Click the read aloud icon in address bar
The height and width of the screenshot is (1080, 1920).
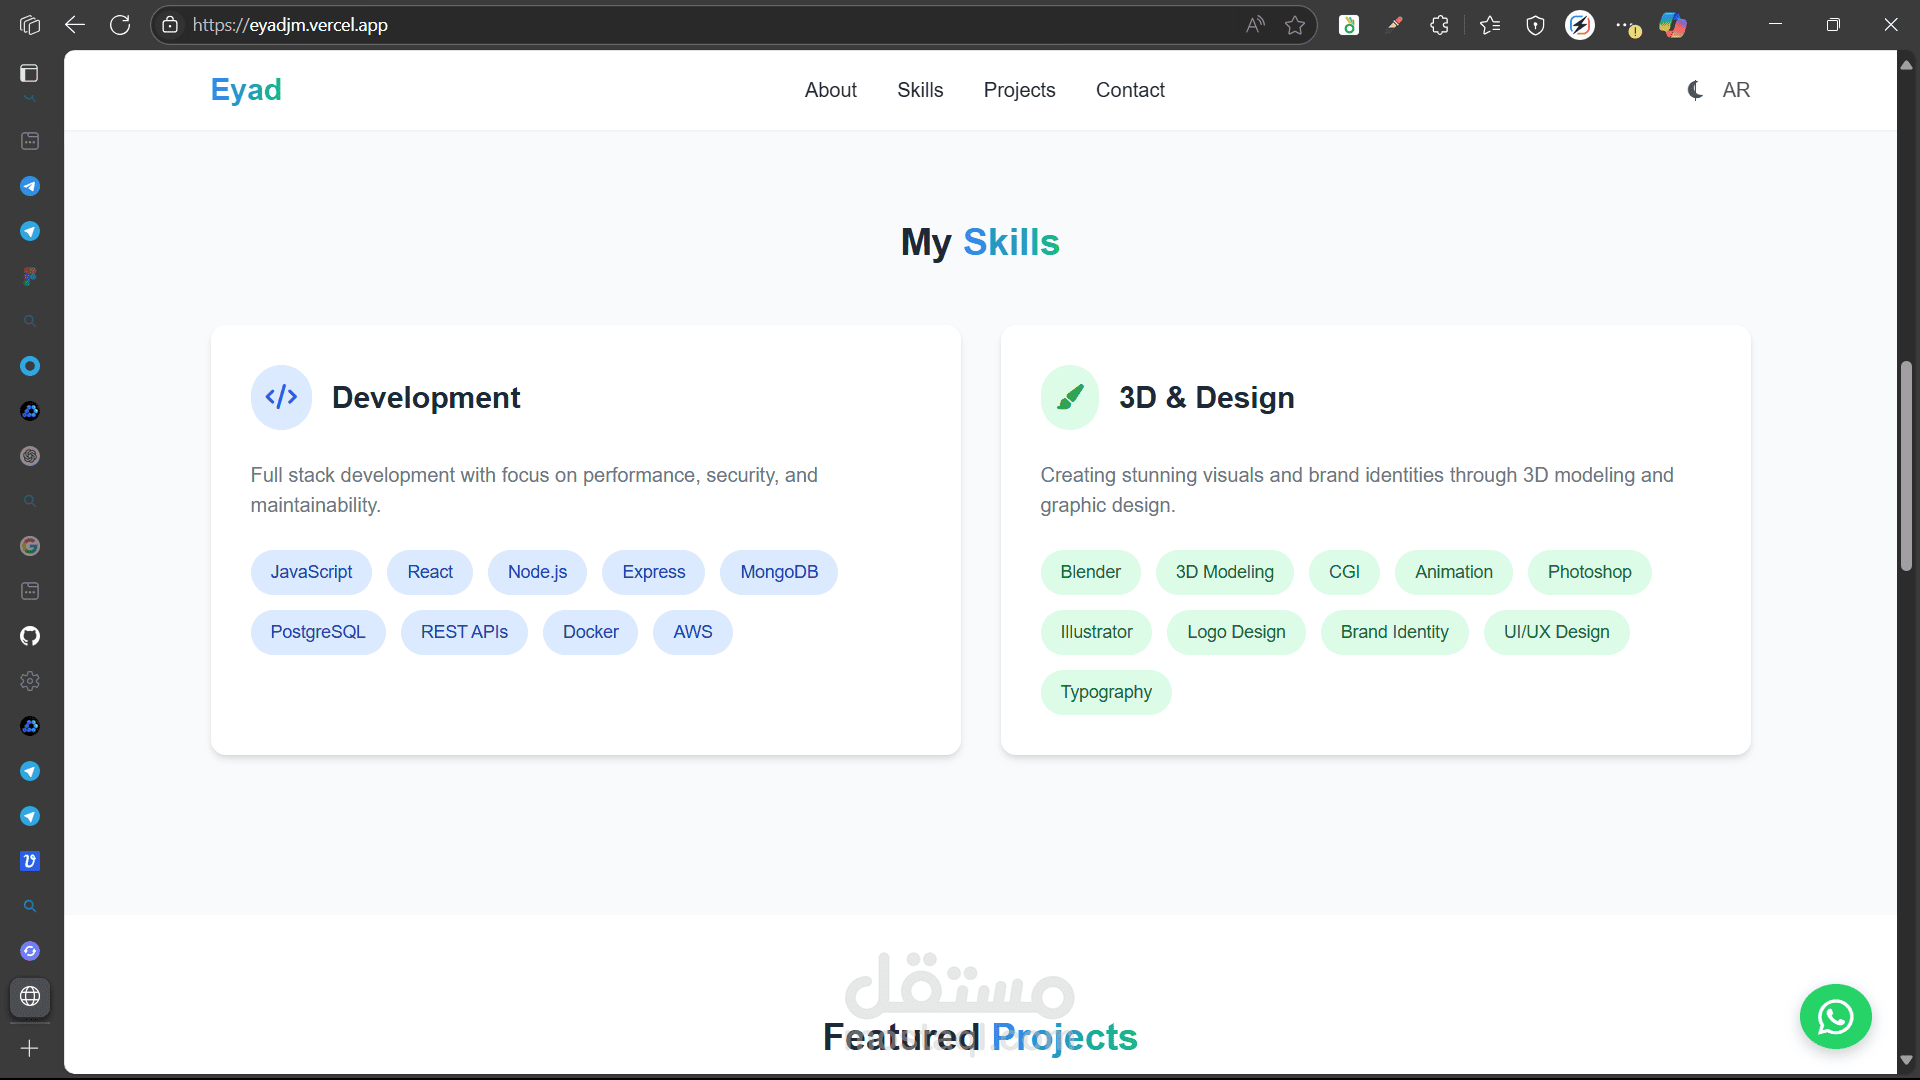pyautogui.click(x=1255, y=25)
